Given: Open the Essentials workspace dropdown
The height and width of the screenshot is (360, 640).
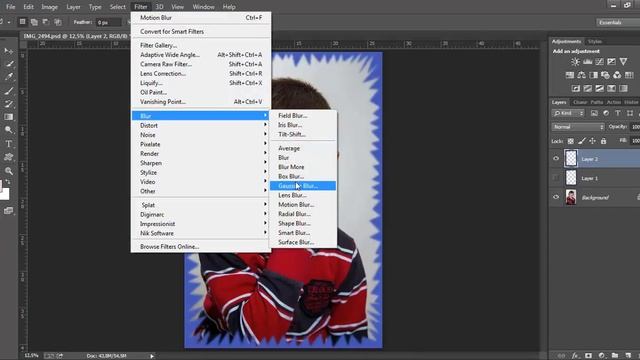Looking at the screenshot, I should point(618,22).
